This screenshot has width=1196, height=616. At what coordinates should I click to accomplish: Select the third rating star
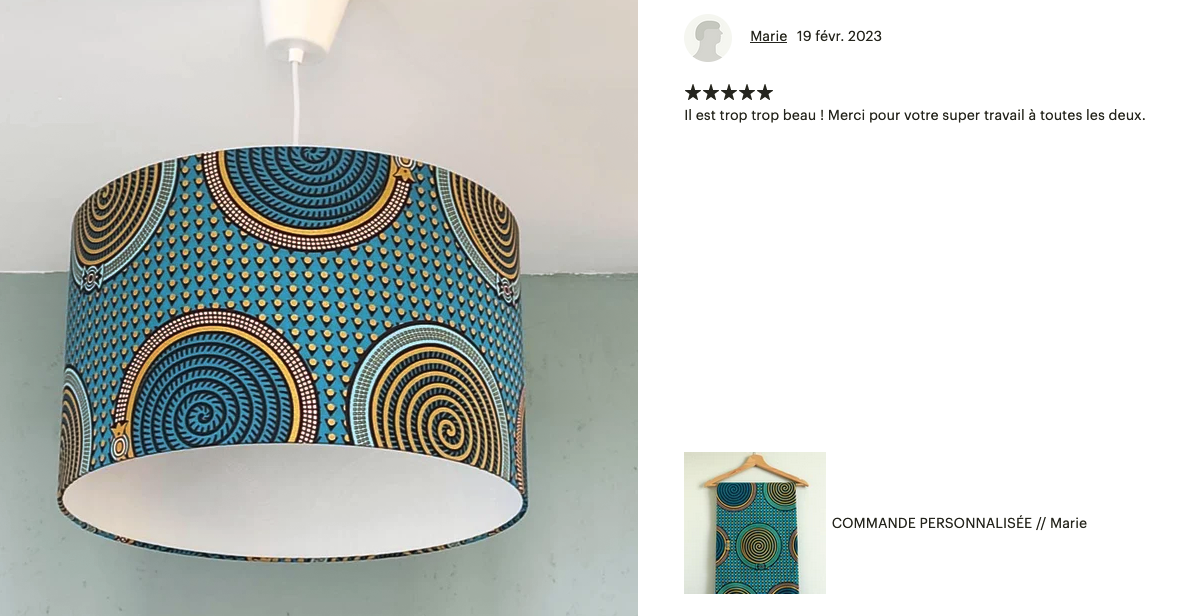728,93
